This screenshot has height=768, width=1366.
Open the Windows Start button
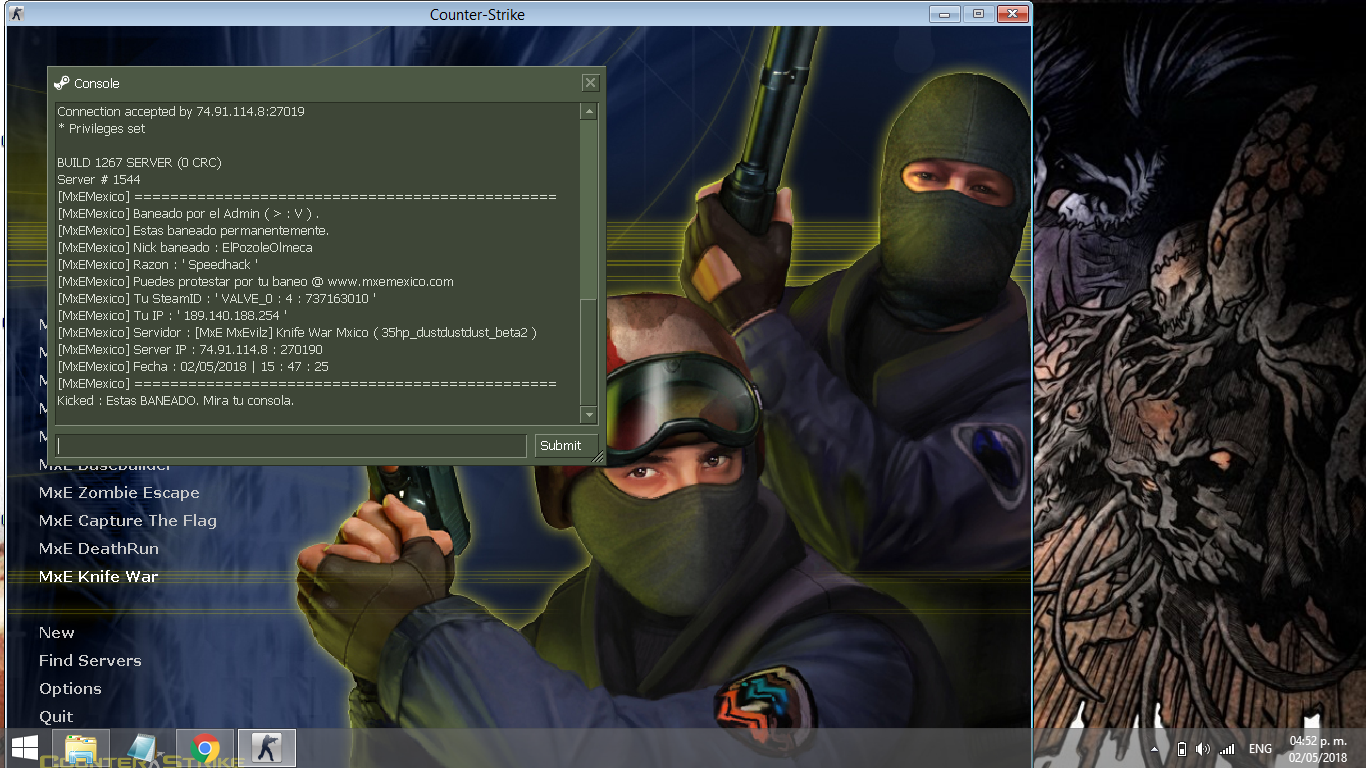[x=25, y=748]
